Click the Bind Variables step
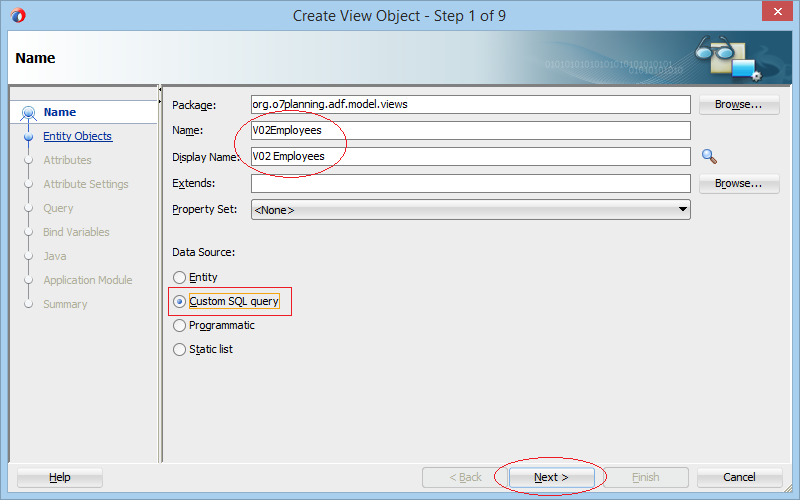 click(76, 232)
